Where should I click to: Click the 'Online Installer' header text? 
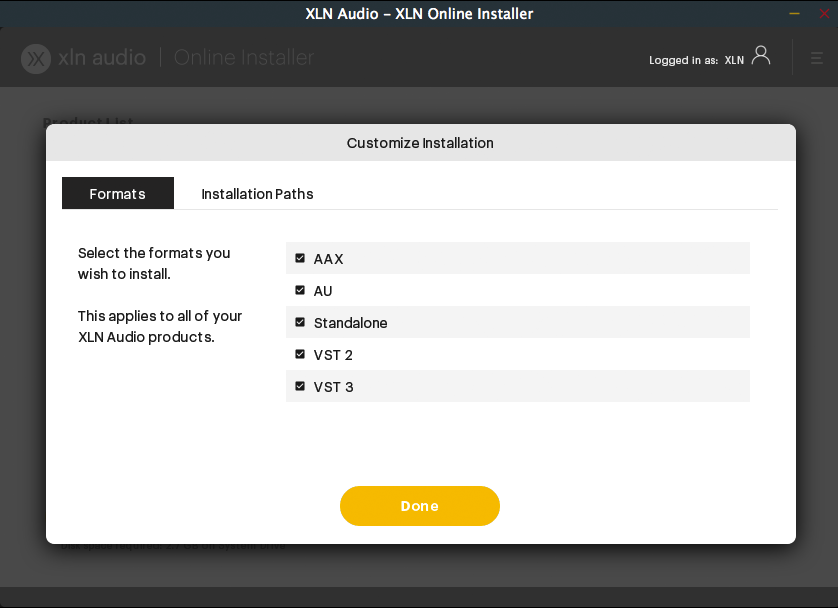[x=244, y=58]
